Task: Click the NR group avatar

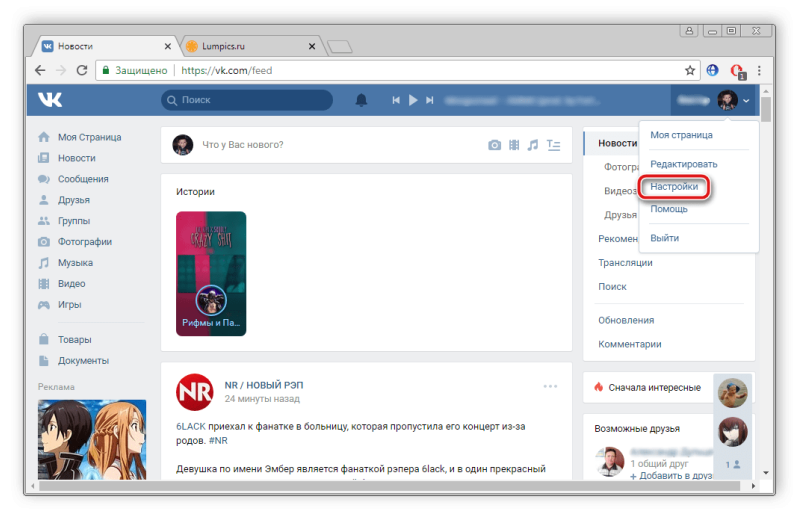Action: coord(194,392)
